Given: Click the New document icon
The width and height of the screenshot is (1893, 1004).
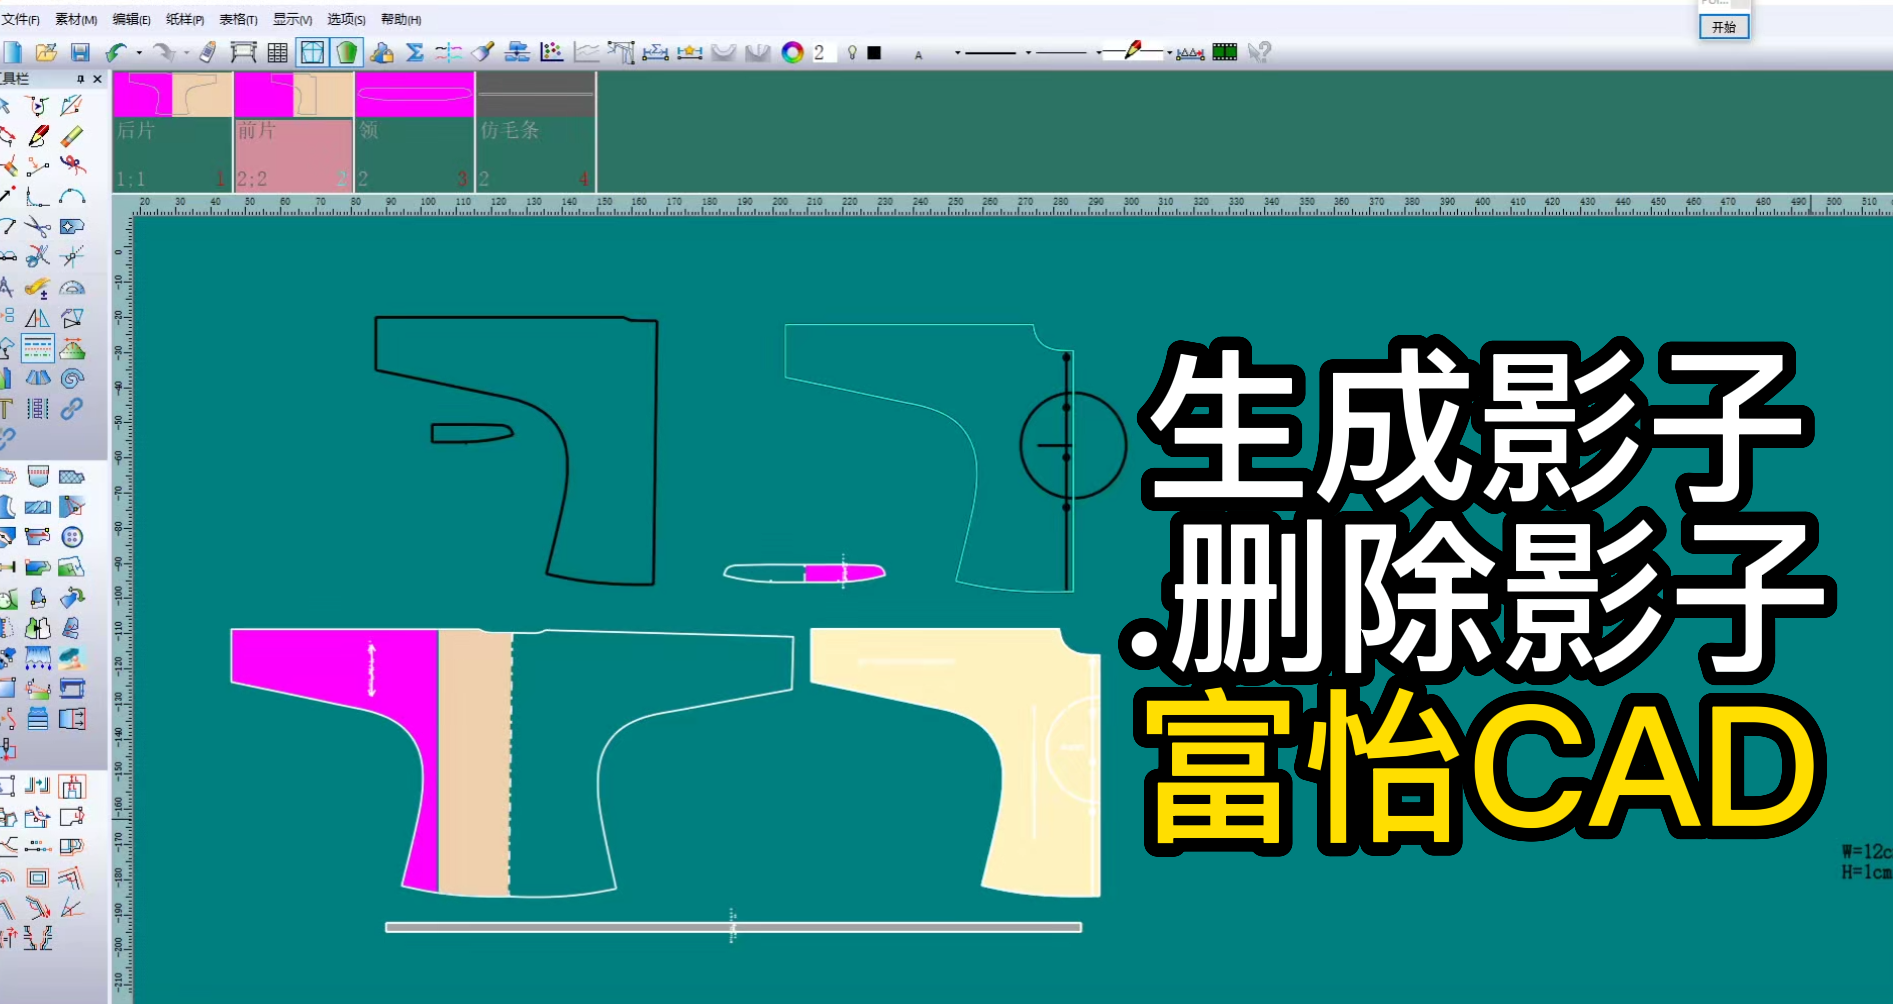Looking at the screenshot, I should (x=13, y=52).
